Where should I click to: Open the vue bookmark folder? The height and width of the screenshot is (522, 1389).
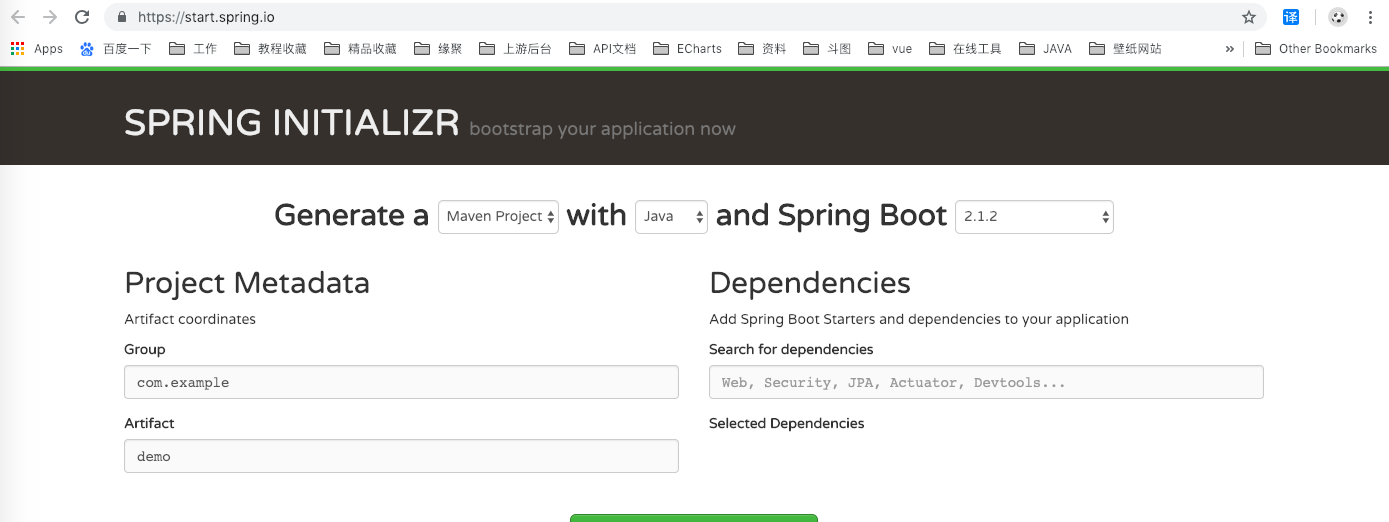tap(890, 48)
